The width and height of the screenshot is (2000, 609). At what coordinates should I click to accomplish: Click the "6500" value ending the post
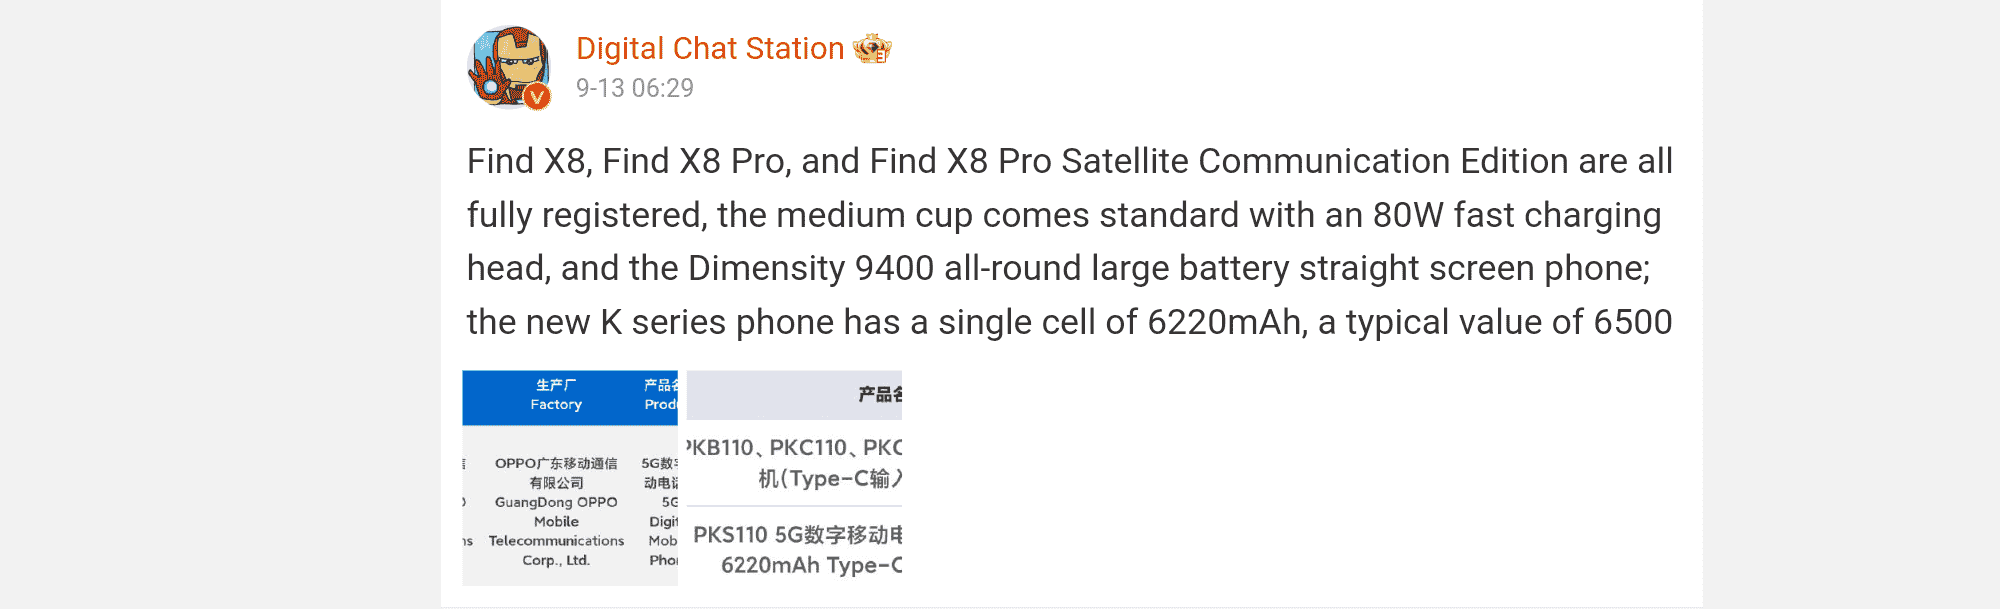1632,322
